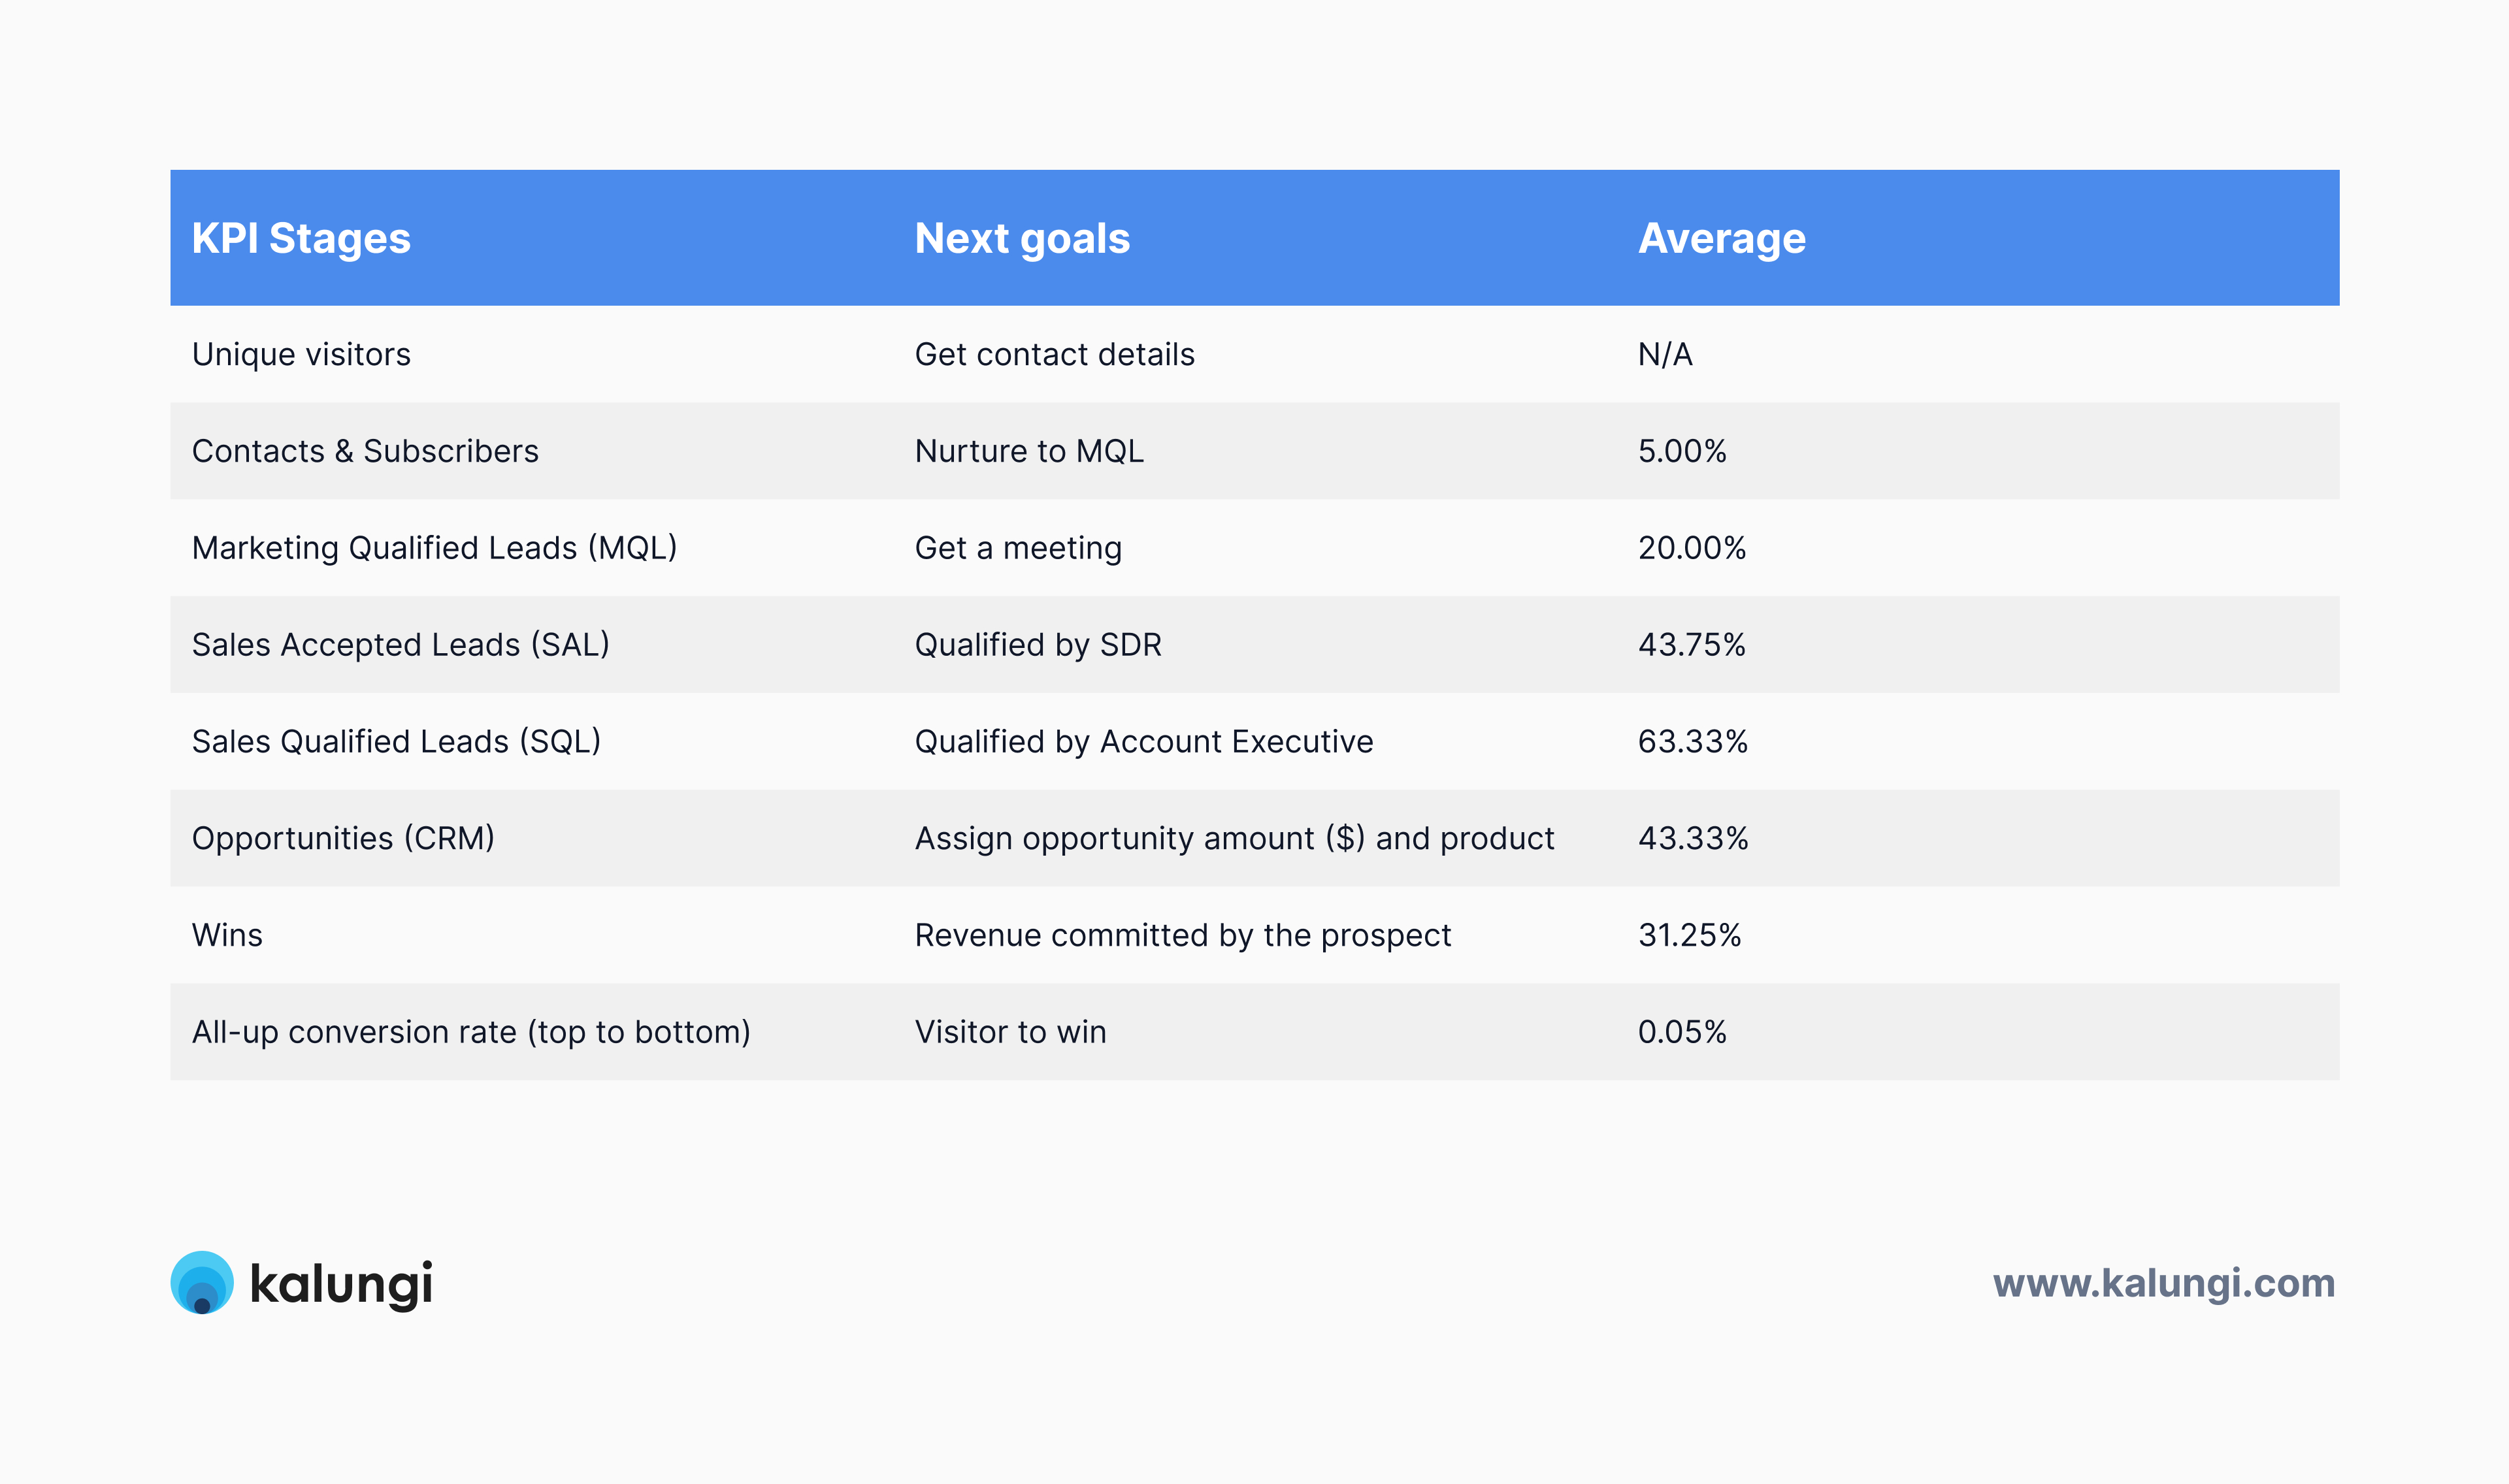Click the KPI Stages column header
The image size is (2509, 1484).
pyautogui.click(x=301, y=238)
